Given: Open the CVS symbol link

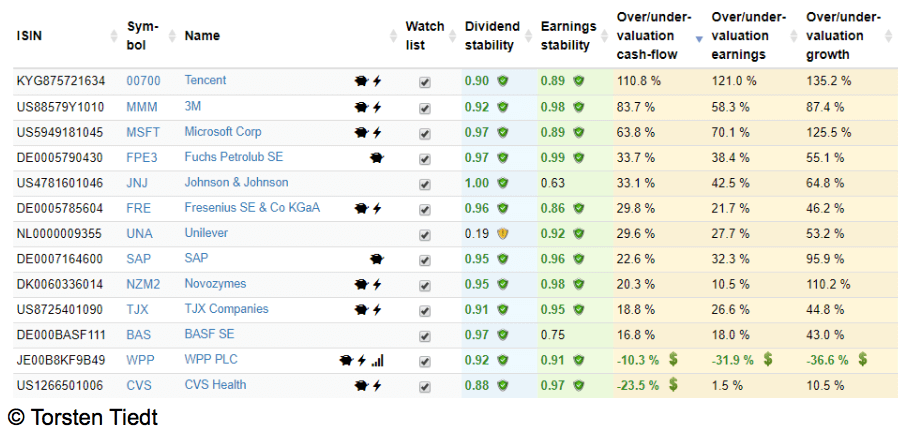Looking at the screenshot, I should (139, 385).
